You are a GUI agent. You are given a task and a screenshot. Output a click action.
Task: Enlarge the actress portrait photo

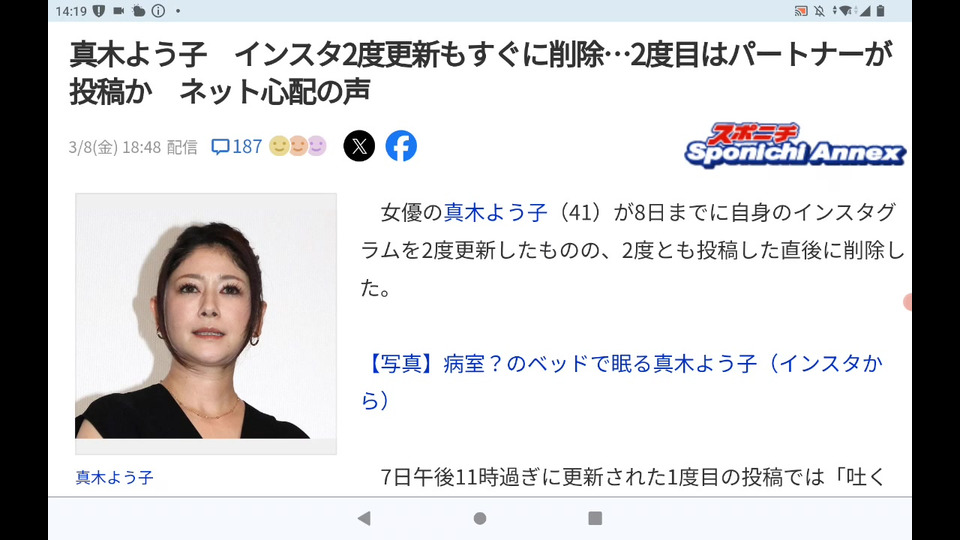coord(206,324)
